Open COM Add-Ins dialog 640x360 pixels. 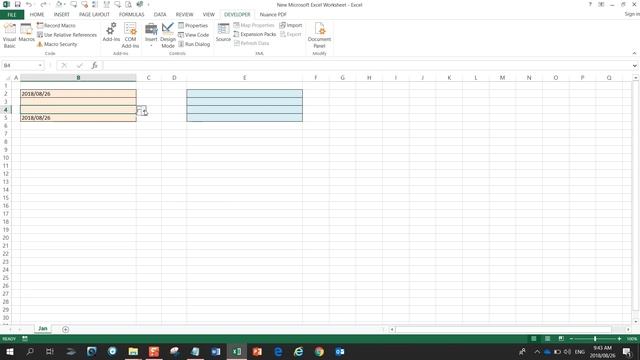coord(130,36)
